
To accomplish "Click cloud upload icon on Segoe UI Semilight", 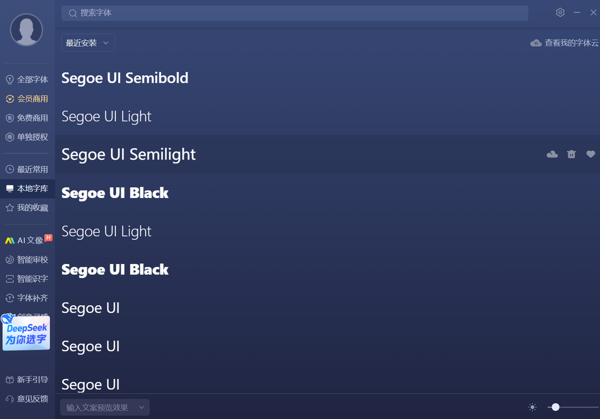I will coord(552,155).
